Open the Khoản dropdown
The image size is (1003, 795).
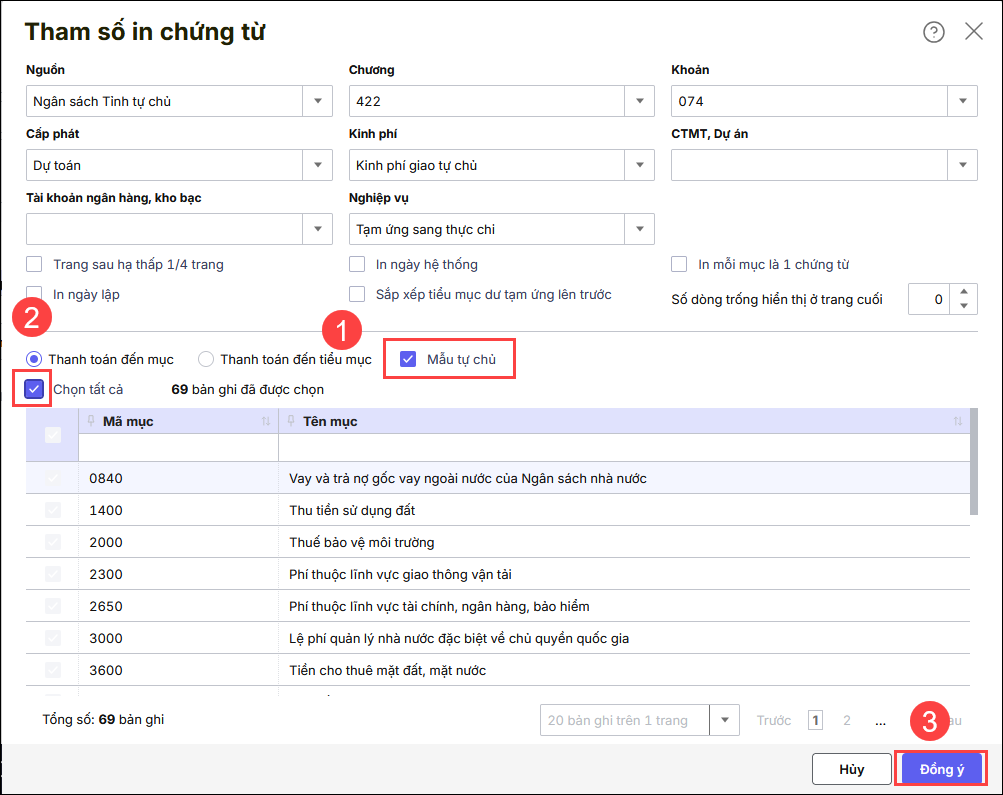(963, 101)
